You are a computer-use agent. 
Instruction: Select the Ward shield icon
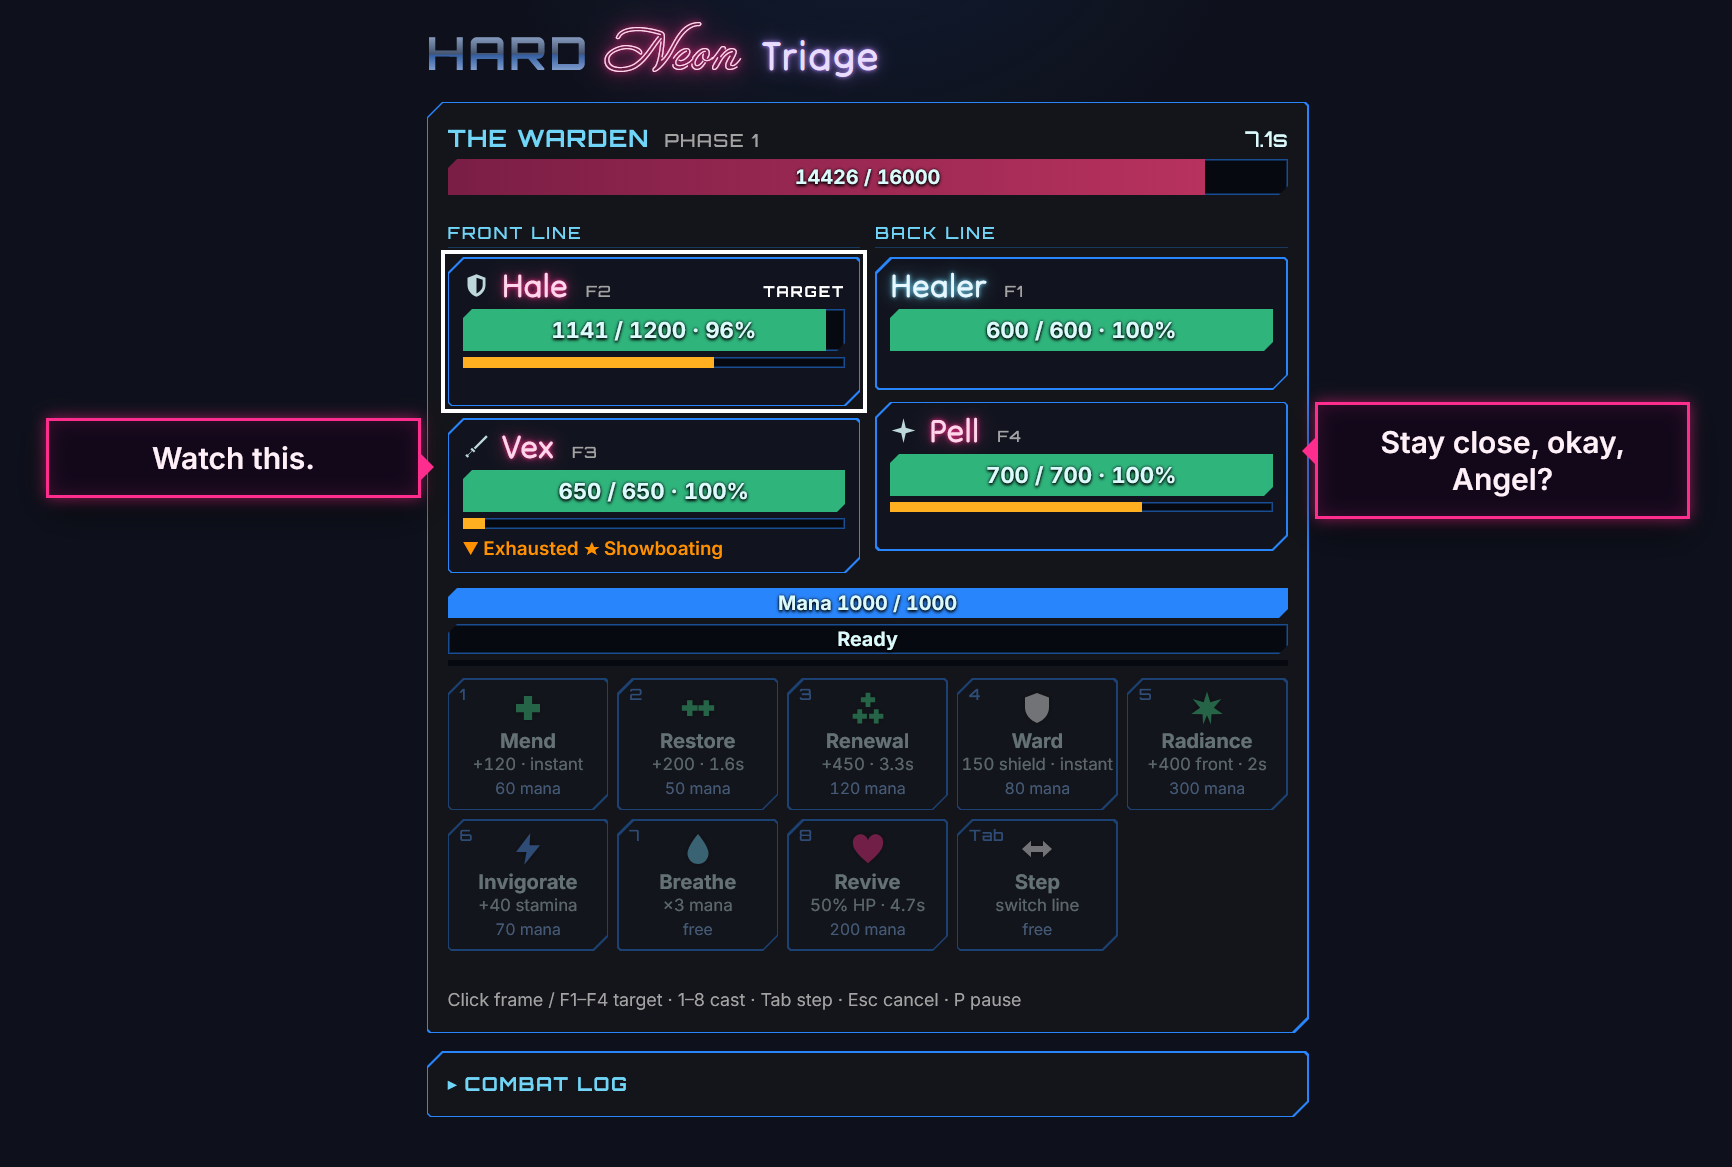1037,708
